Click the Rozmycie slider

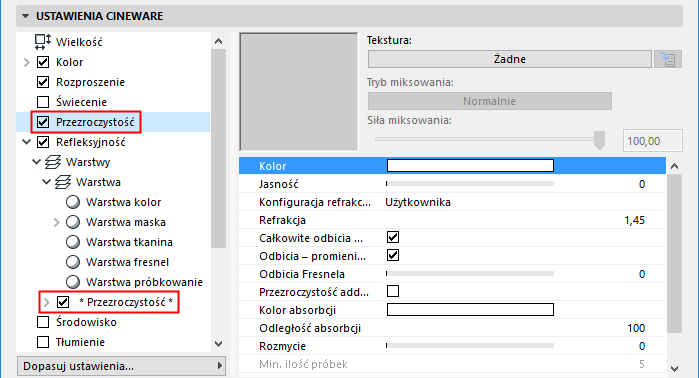(x=470, y=345)
